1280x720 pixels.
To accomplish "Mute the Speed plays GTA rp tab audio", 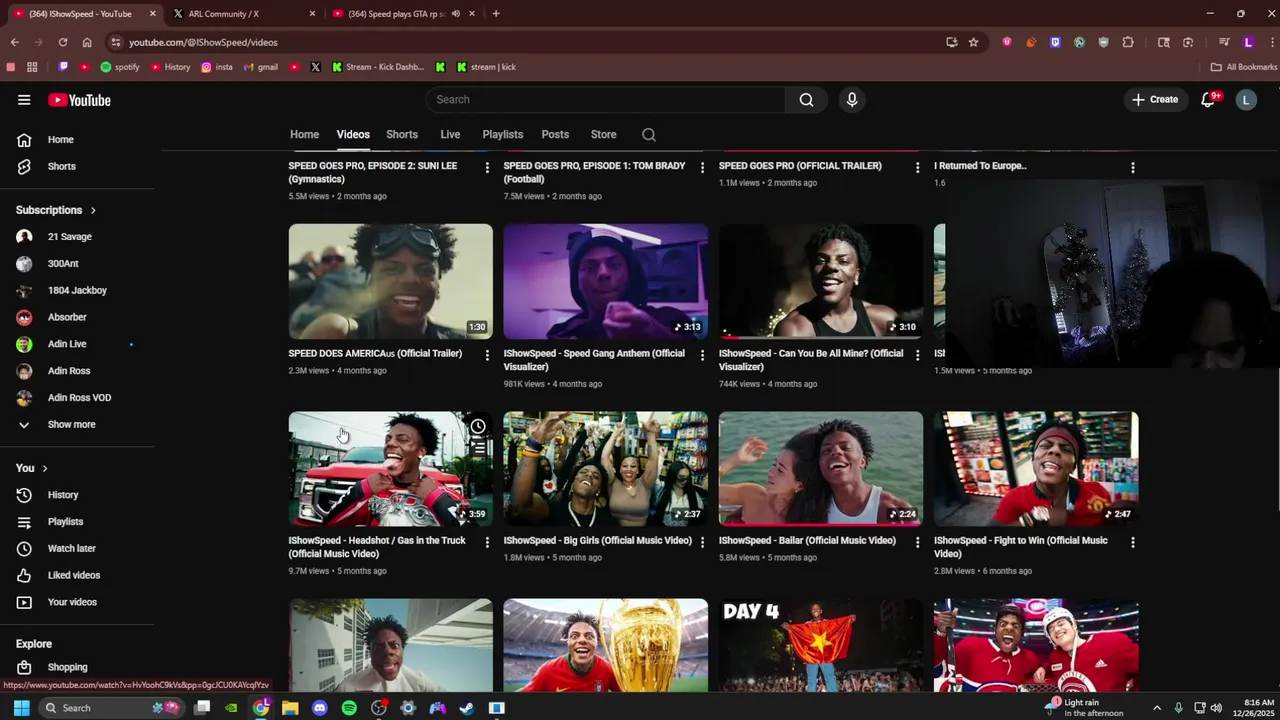I will (455, 14).
